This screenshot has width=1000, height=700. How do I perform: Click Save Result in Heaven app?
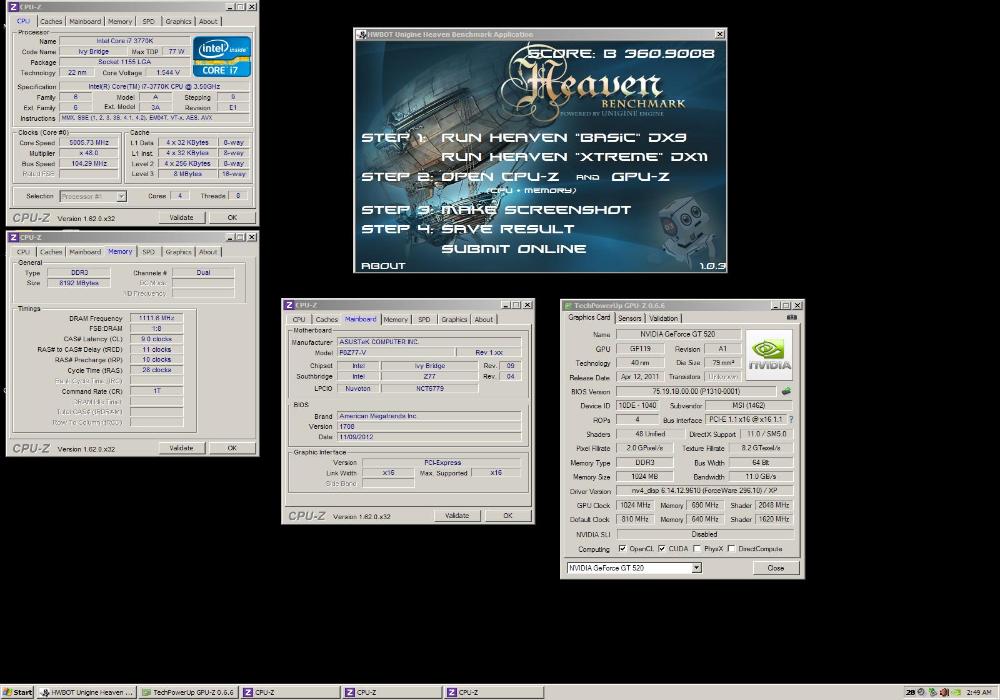point(508,229)
